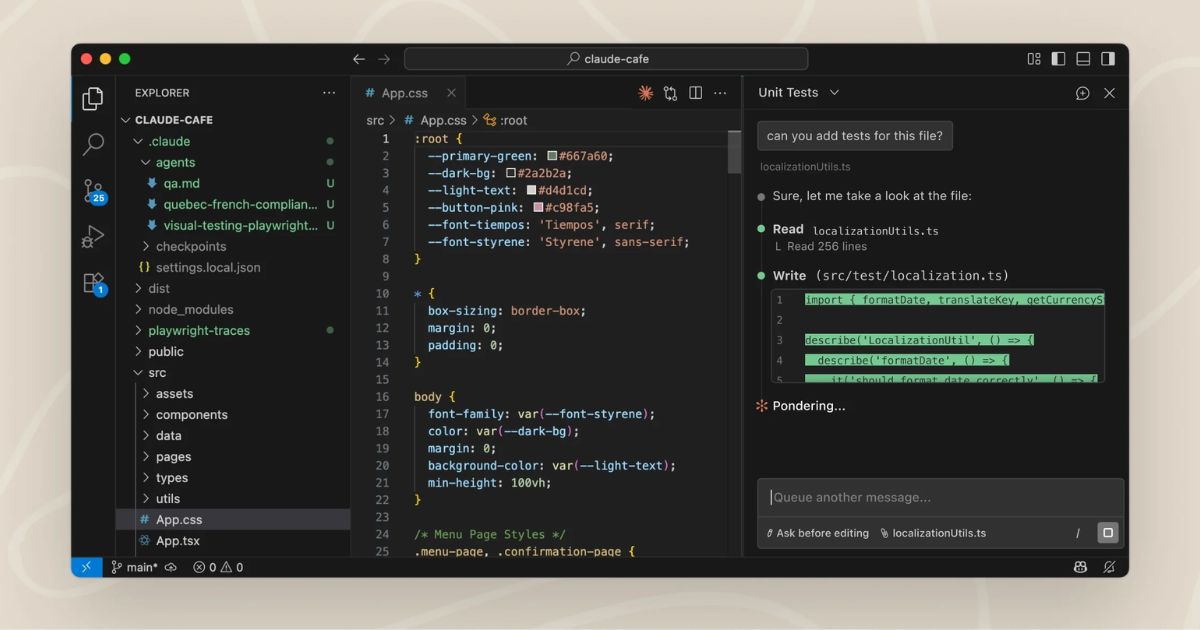Go forward with the right arrow

(384, 59)
